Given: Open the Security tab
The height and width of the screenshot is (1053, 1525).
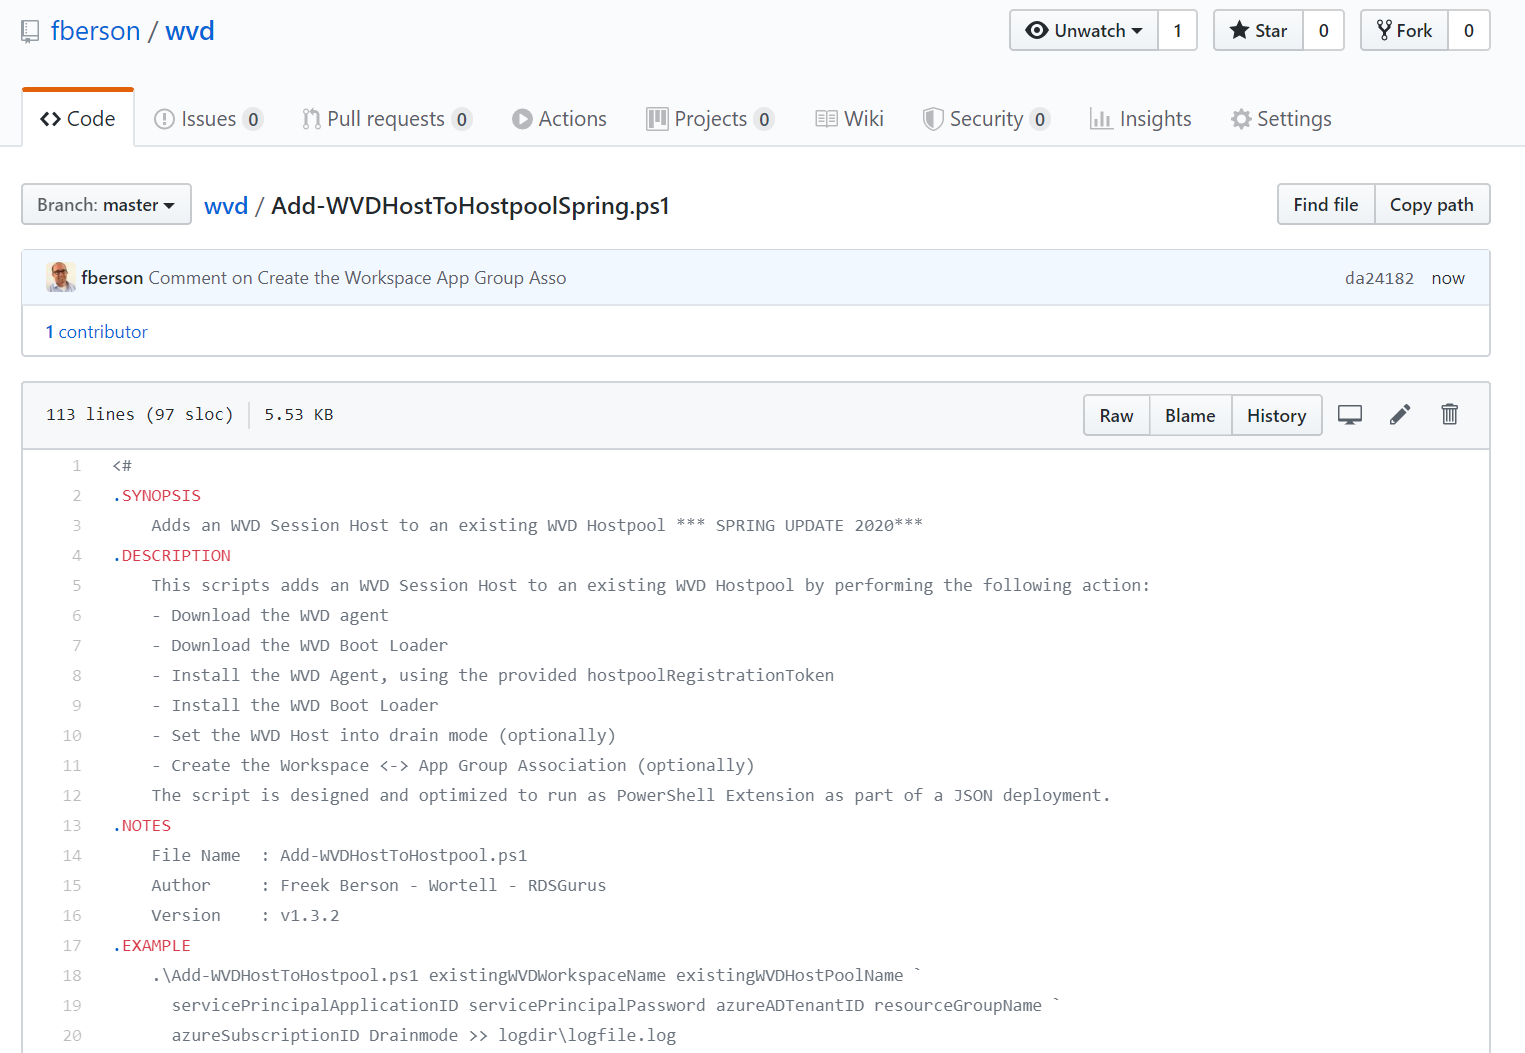Looking at the screenshot, I should (x=986, y=119).
